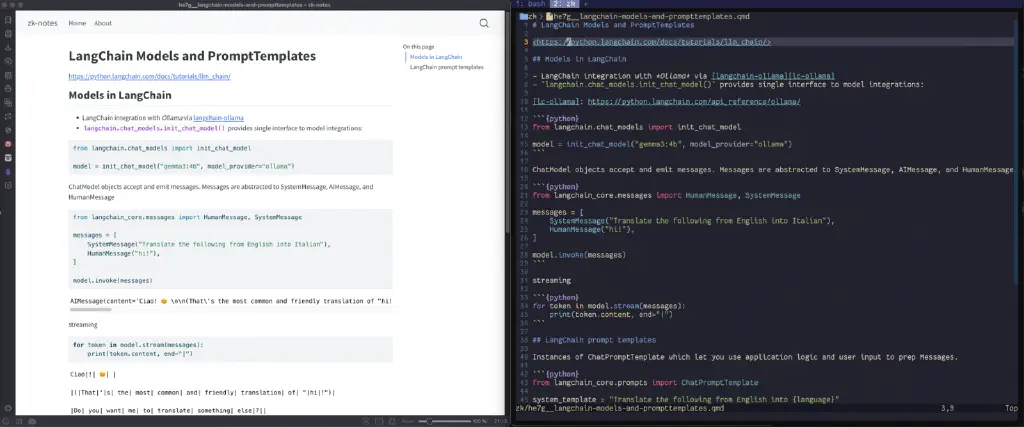Open the python.langchain.com tutorial link on page

[150, 76]
